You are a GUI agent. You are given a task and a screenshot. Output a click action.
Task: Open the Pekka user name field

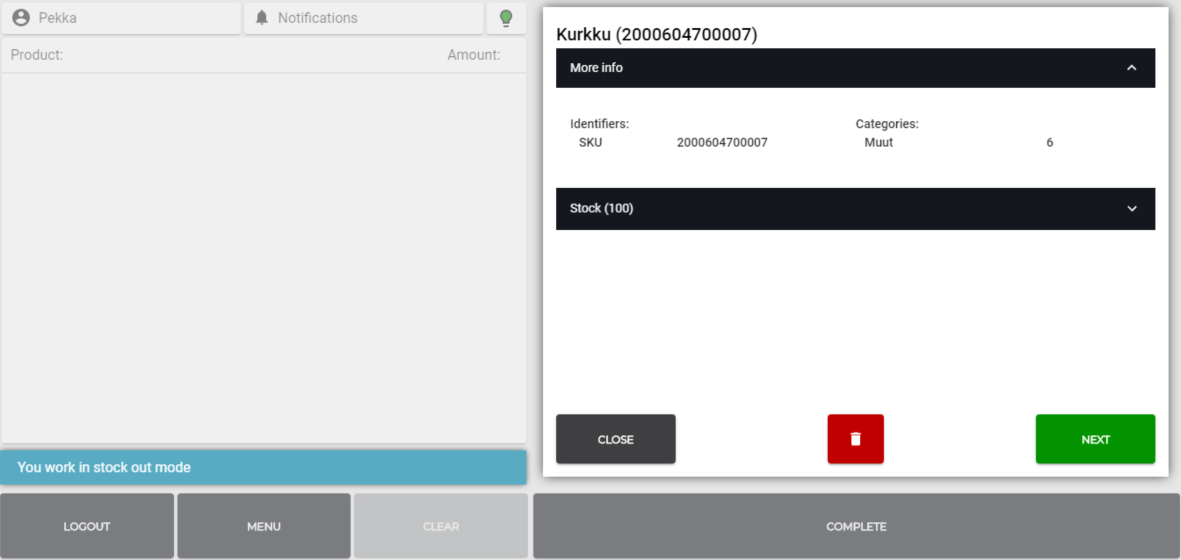[x=58, y=18]
